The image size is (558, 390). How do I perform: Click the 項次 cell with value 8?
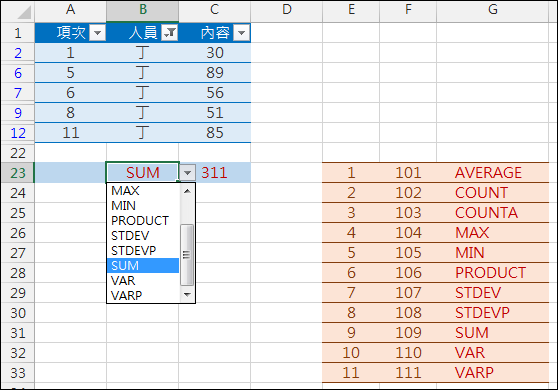click(70, 113)
